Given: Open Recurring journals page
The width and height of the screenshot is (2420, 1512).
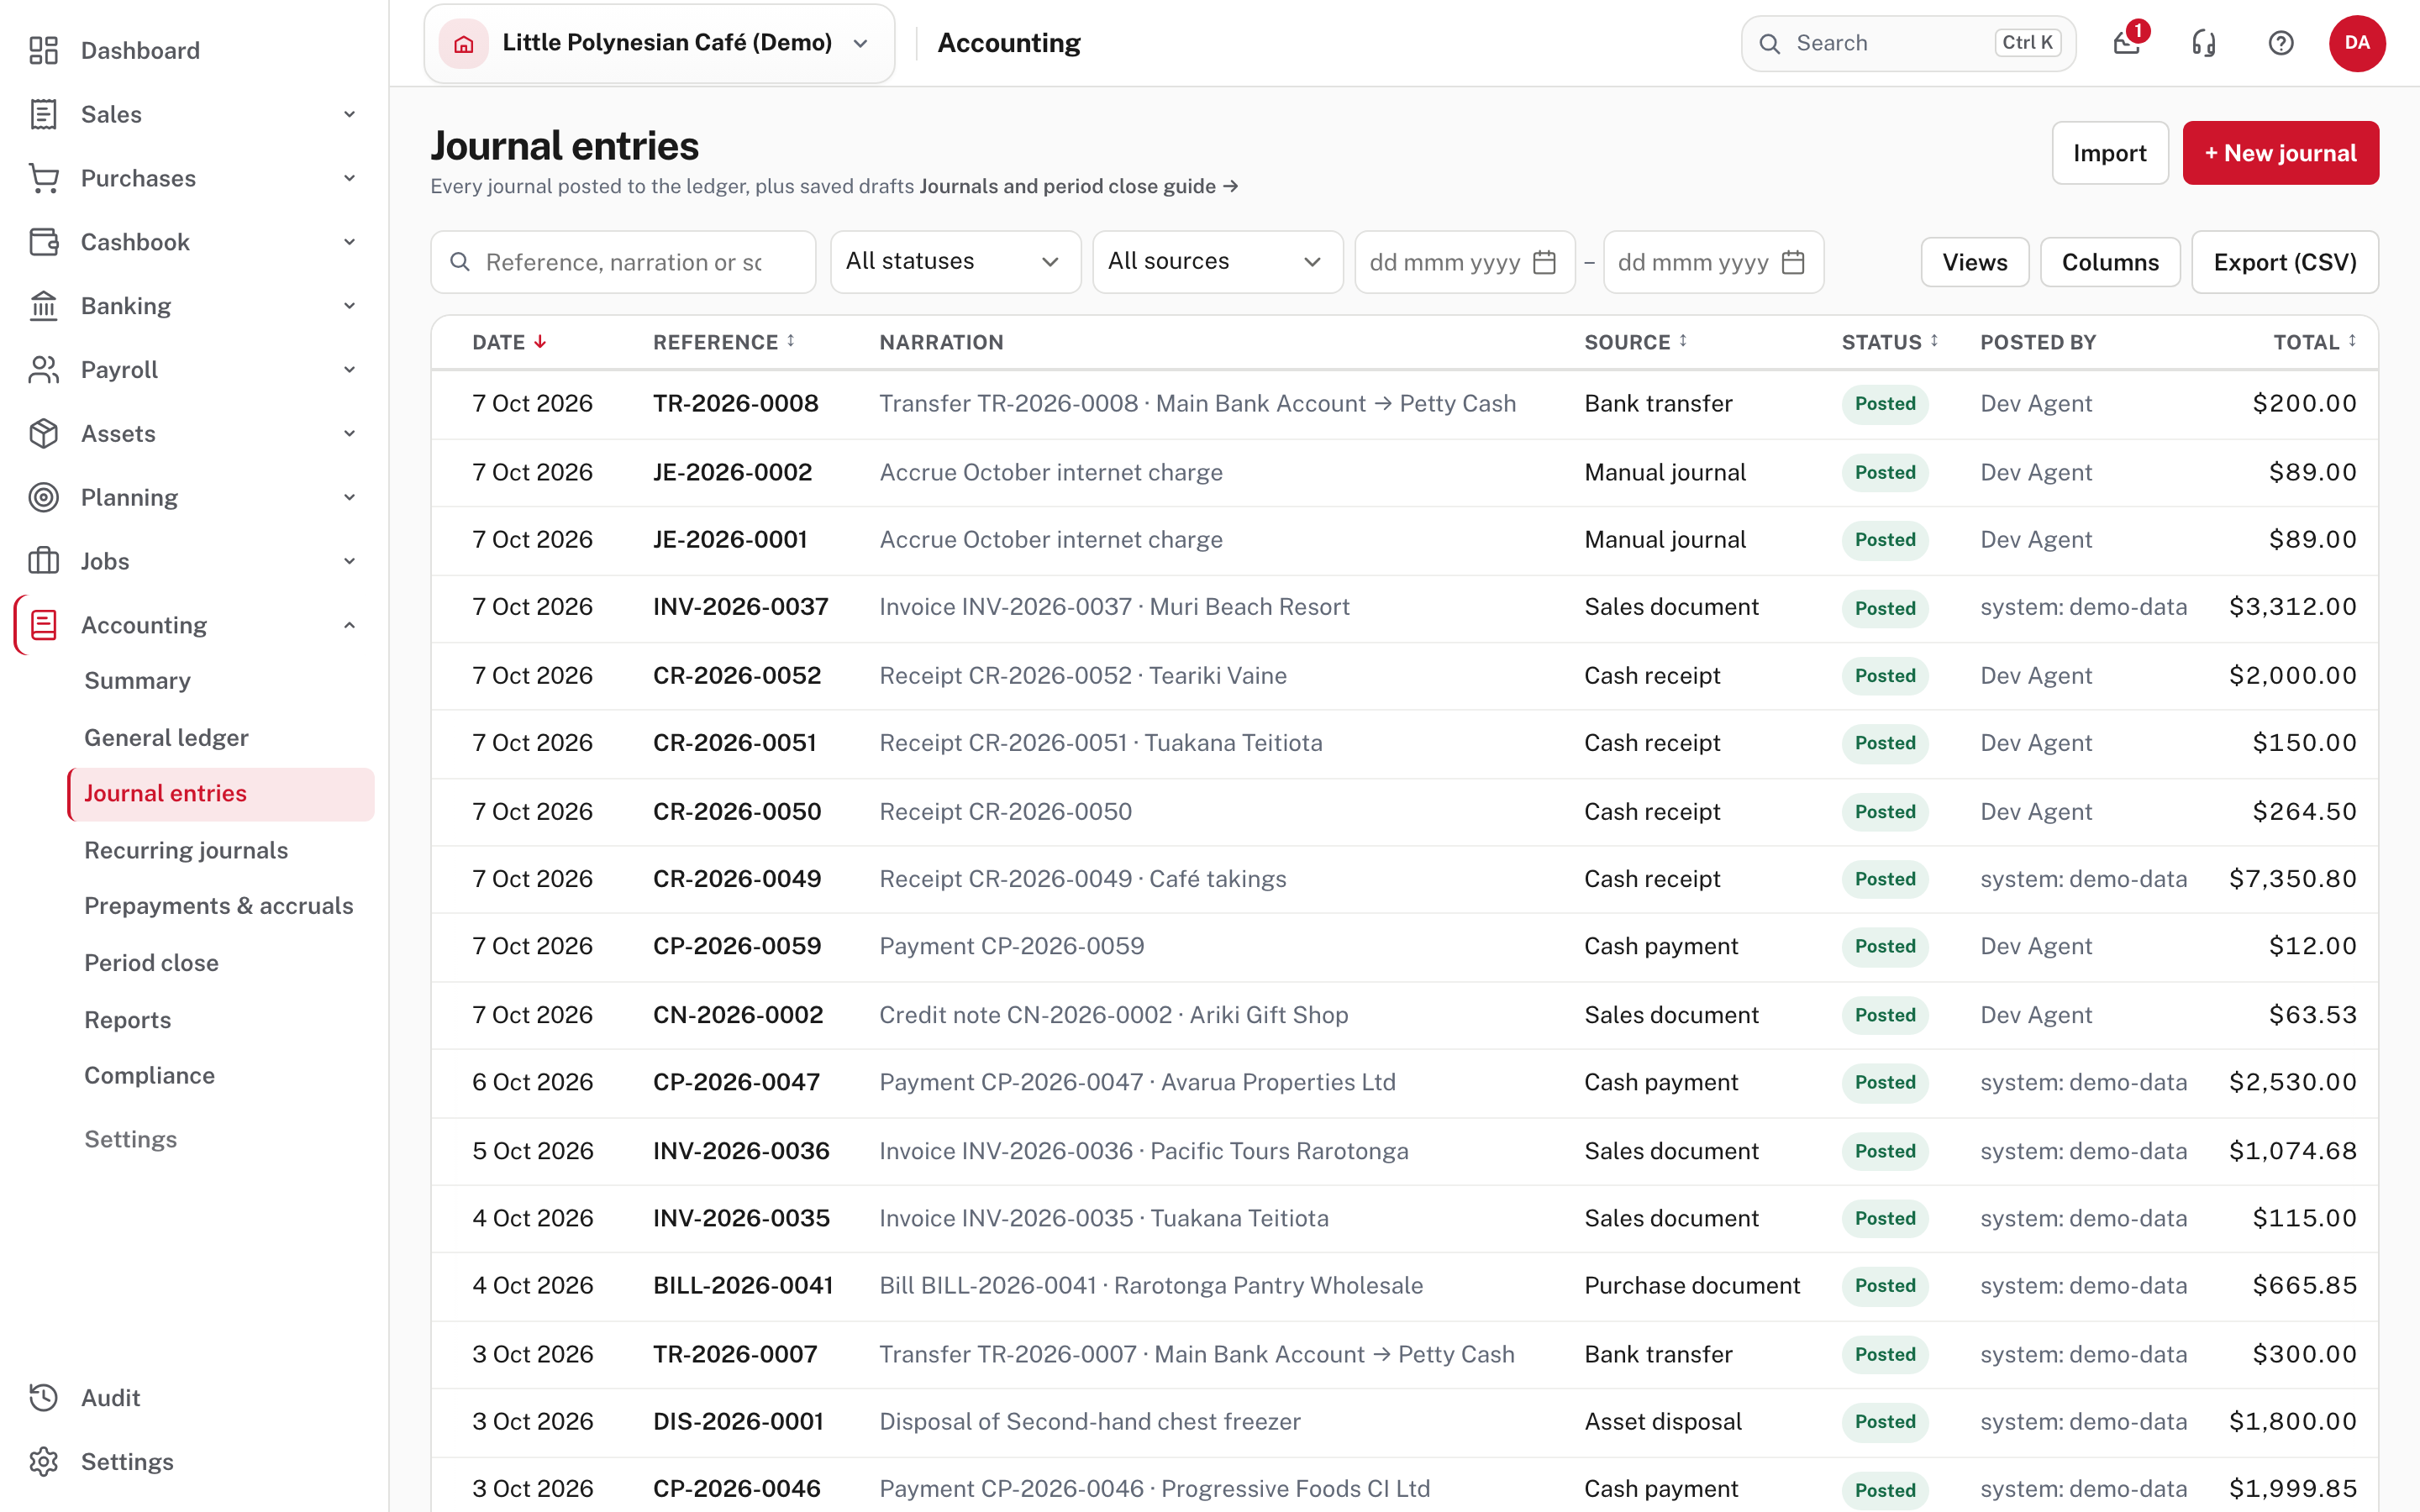Looking at the screenshot, I should click(x=186, y=850).
